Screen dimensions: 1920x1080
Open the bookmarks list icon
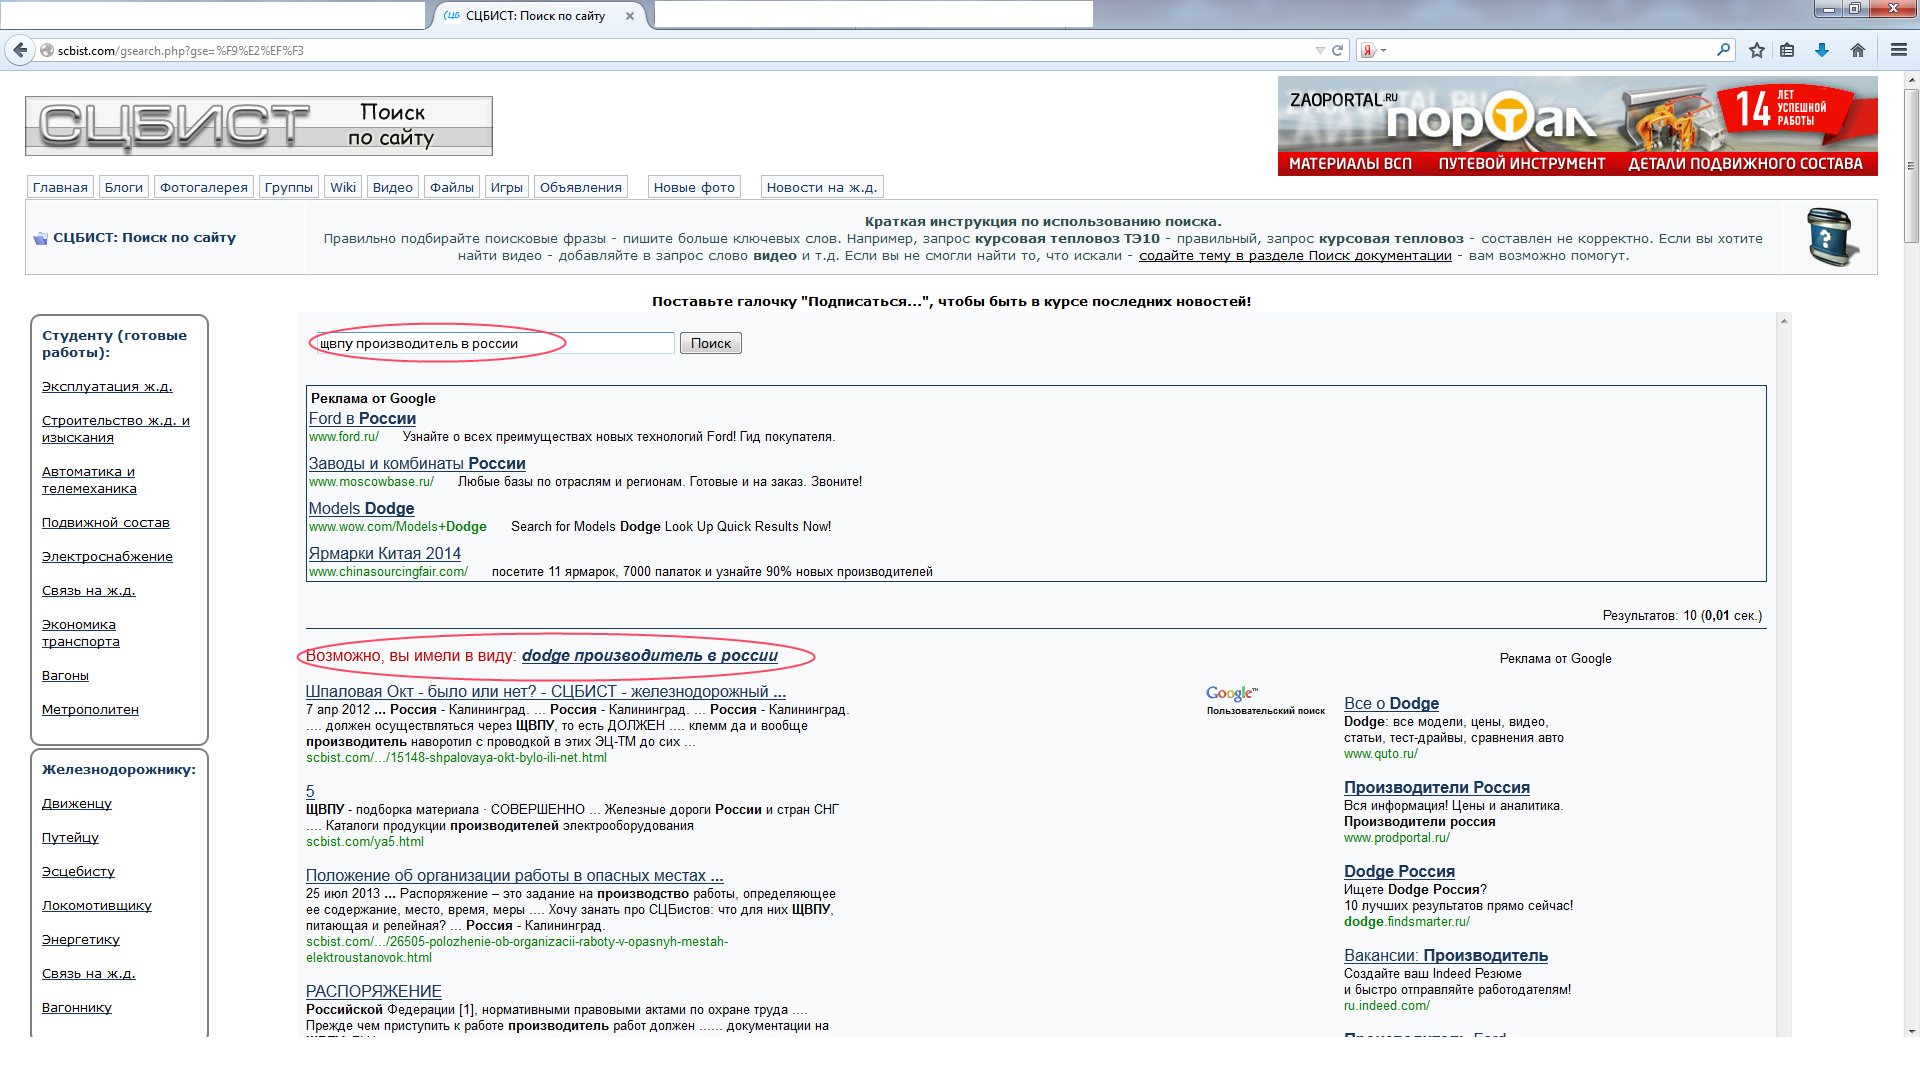pyautogui.click(x=1788, y=50)
